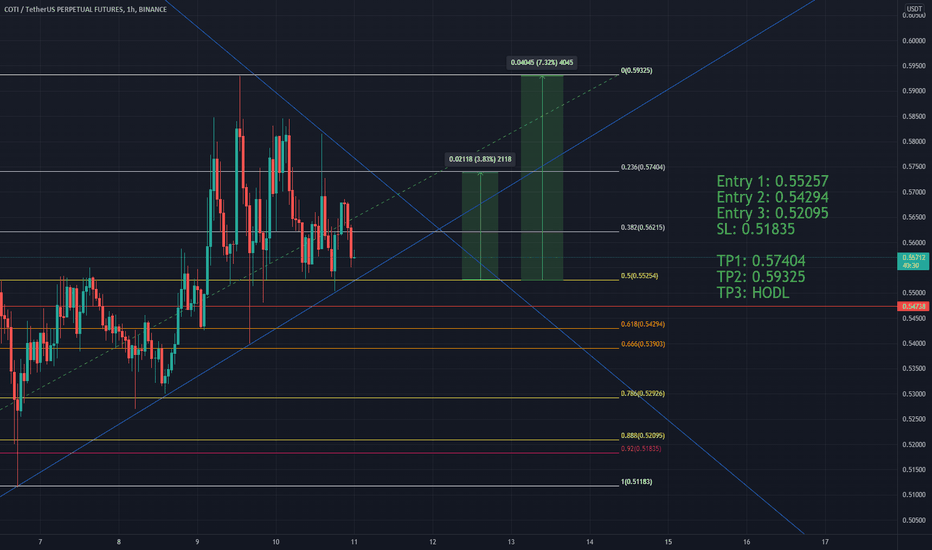The height and width of the screenshot is (550, 932).
Task: Select the 0.618(0.54294) Fibonacci level label
Action: coord(643,324)
